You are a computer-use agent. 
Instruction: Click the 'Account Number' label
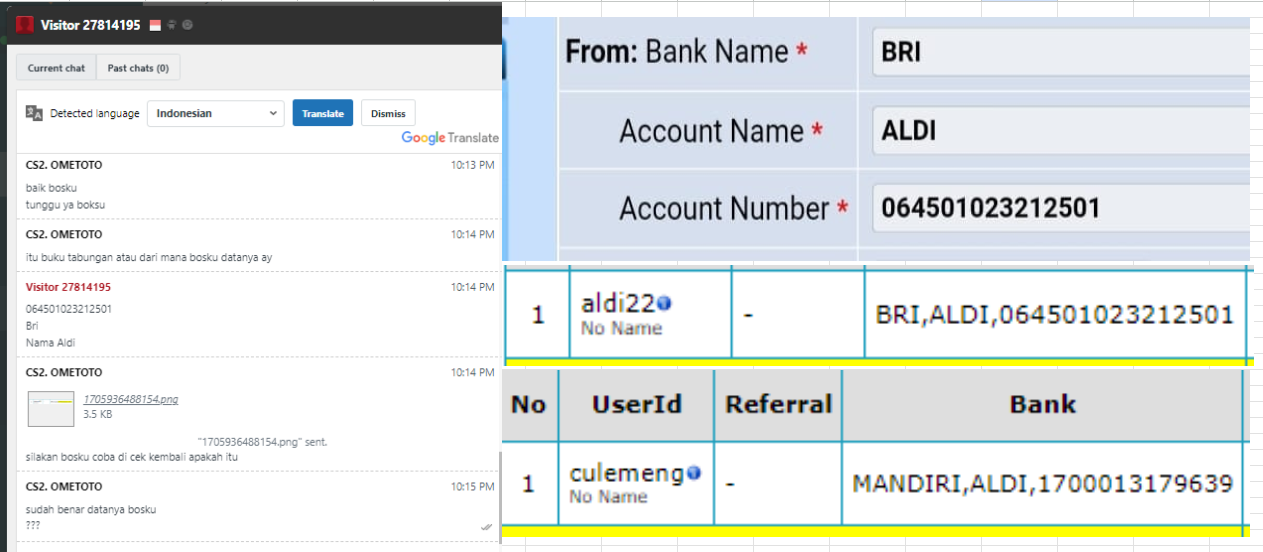pyautogui.click(x=734, y=208)
